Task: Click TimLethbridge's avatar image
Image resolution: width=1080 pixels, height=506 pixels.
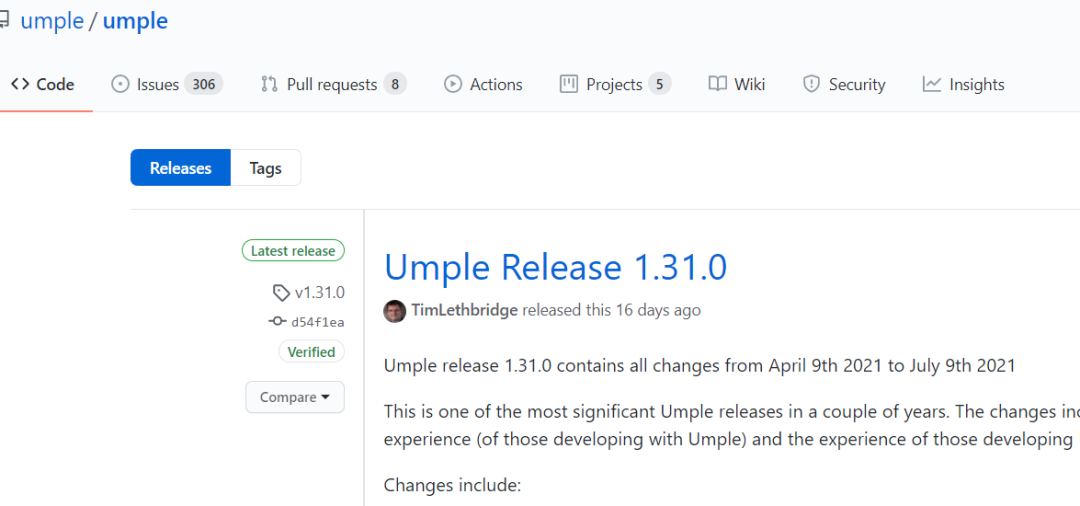Action: click(x=395, y=310)
